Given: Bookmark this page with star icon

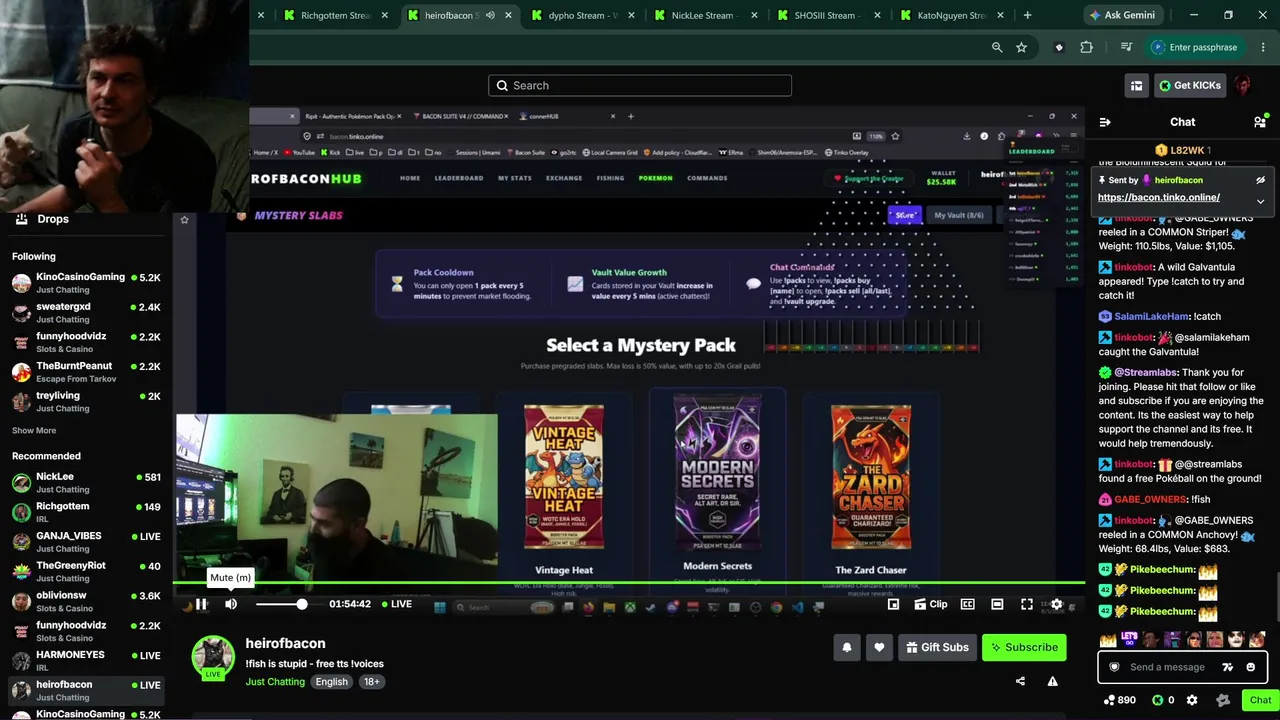Looking at the screenshot, I should [x=1021, y=47].
